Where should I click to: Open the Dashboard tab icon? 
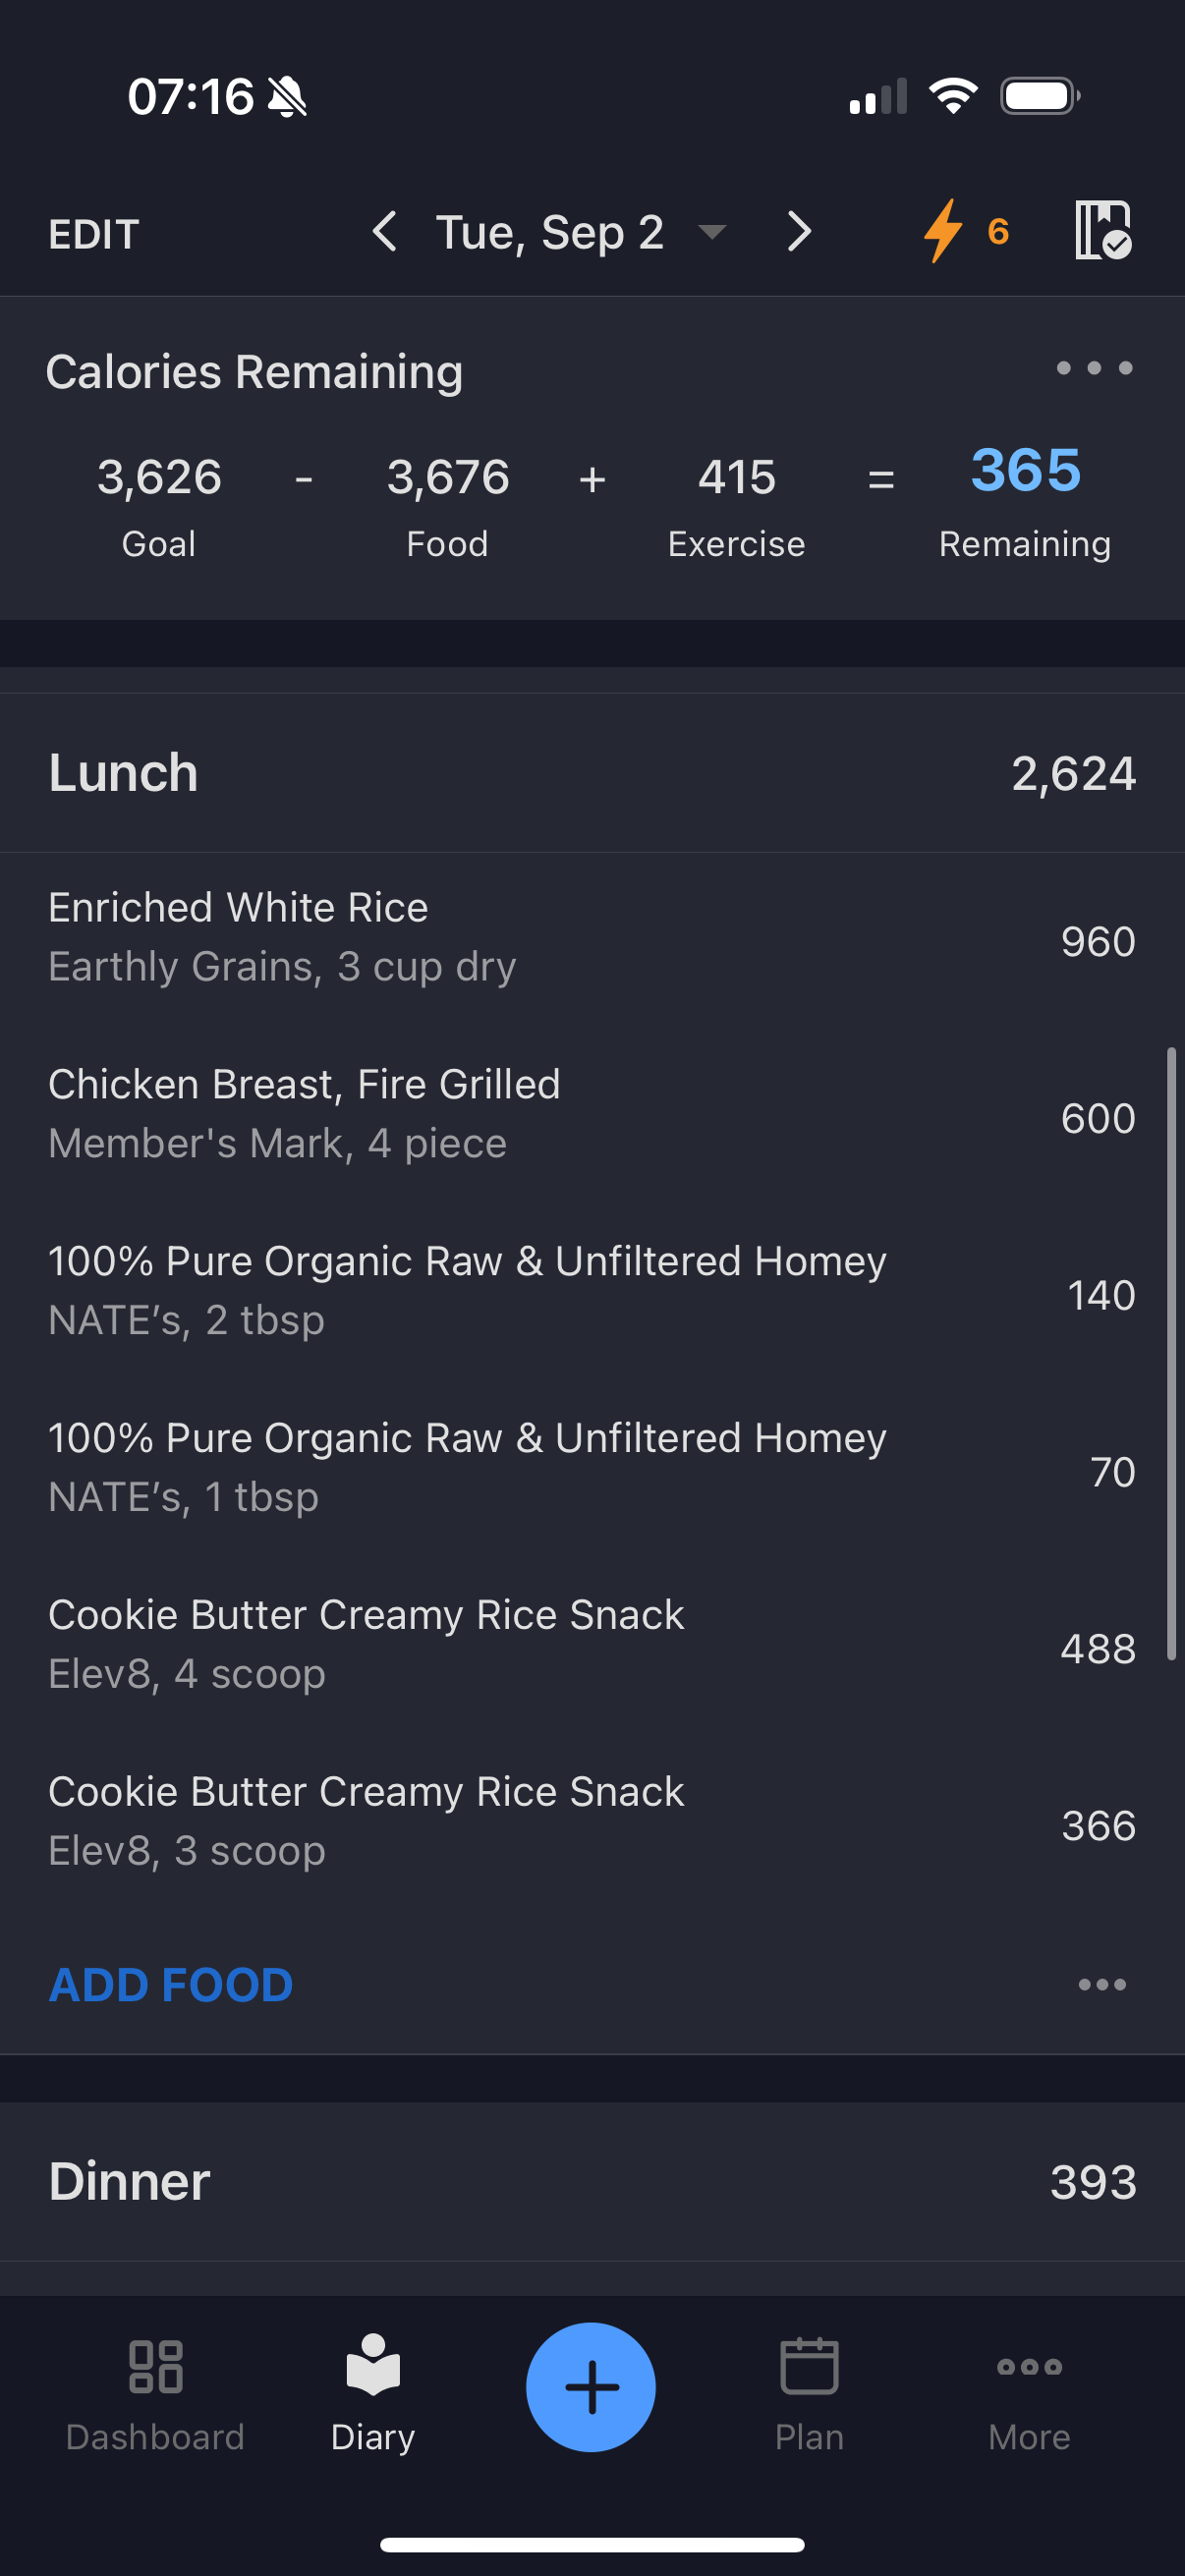(x=156, y=2366)
